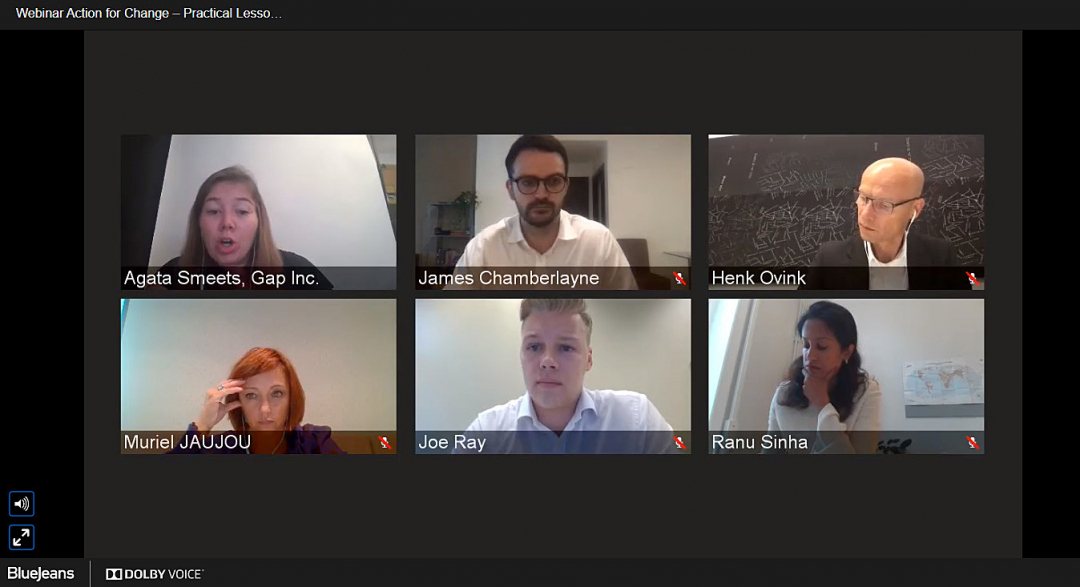Select Henk Ovink's video tile
The width and height of the screenshot is (1080, 587).
pyautogui.click(x=847, y=212)
